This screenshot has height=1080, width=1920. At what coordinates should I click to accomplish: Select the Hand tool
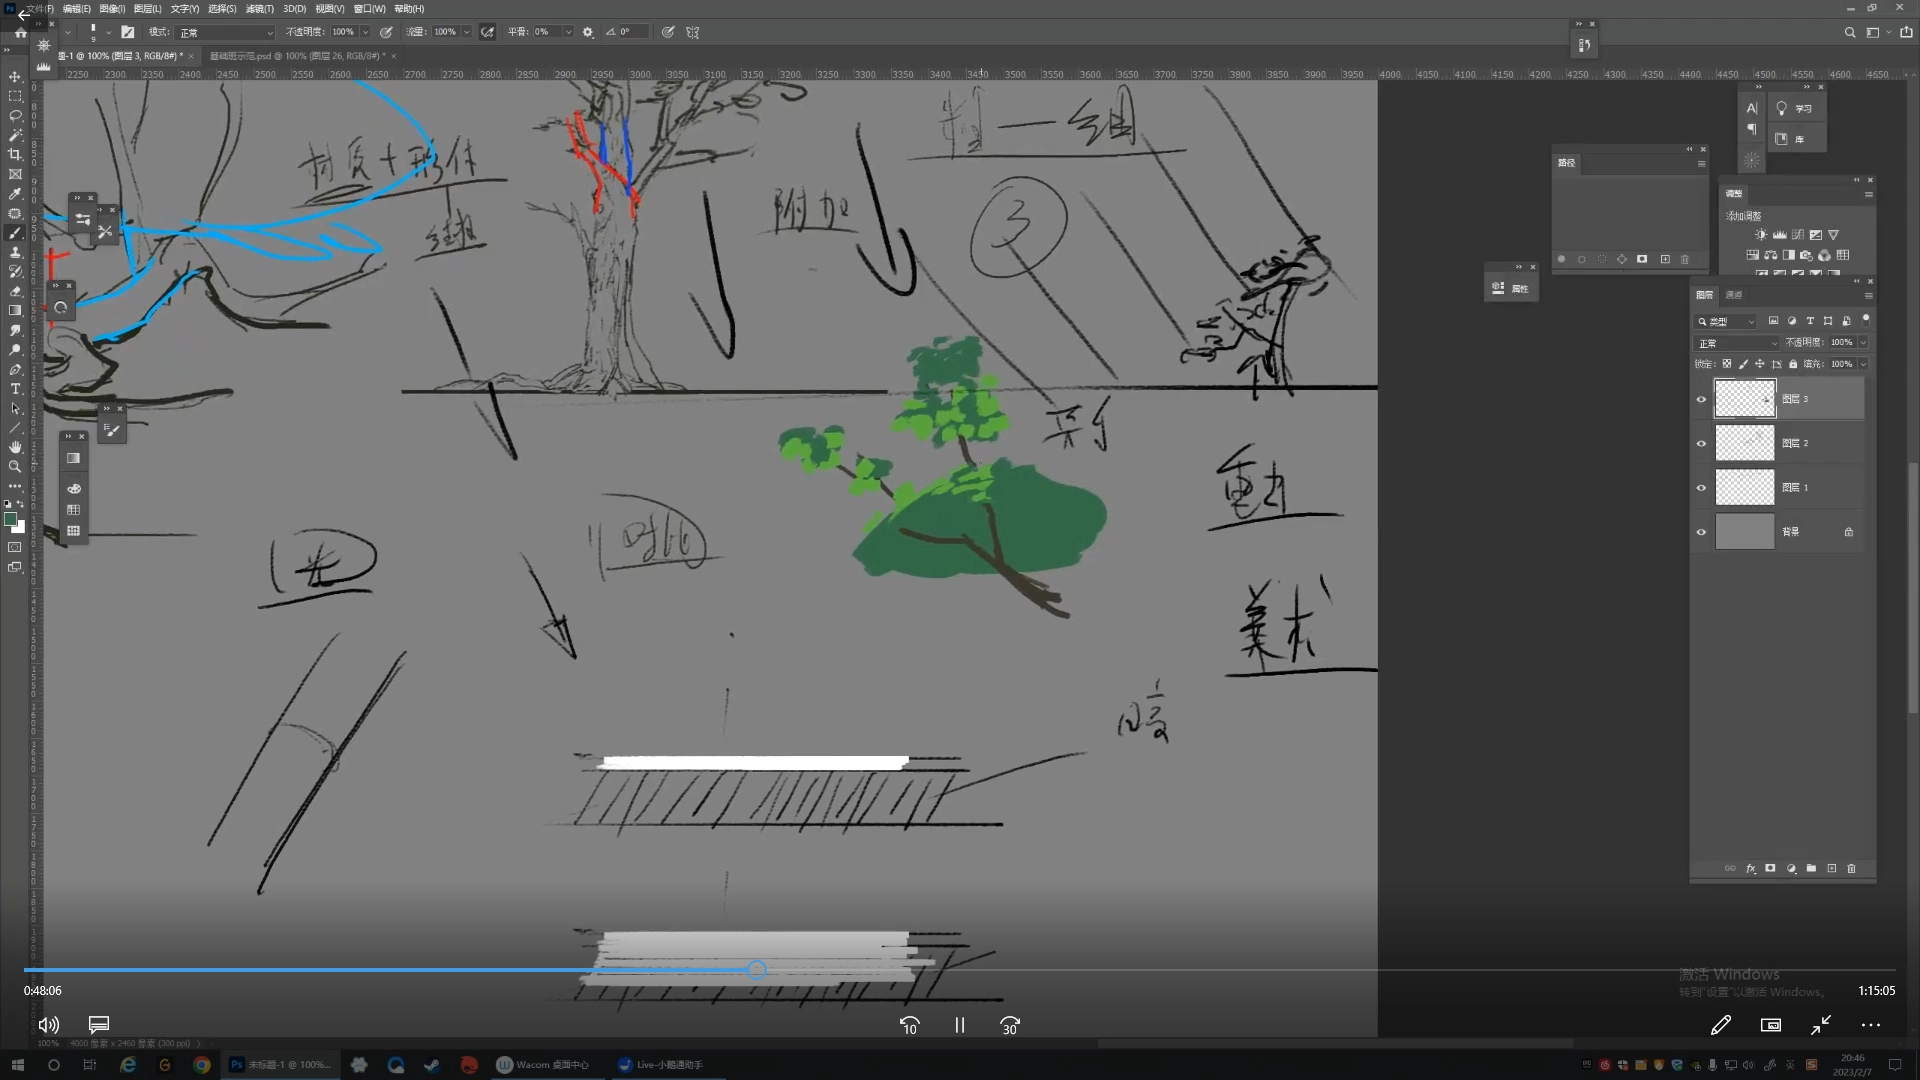tap(15, 447)
